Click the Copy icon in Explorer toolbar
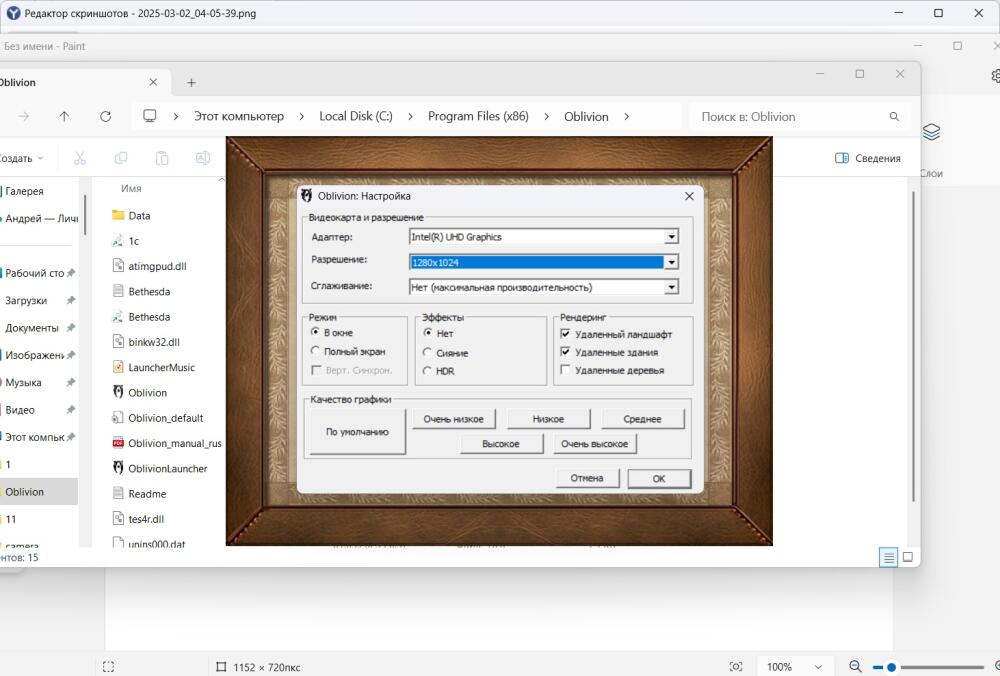Screen dimensions: 1000x676 tap(121, 158)
